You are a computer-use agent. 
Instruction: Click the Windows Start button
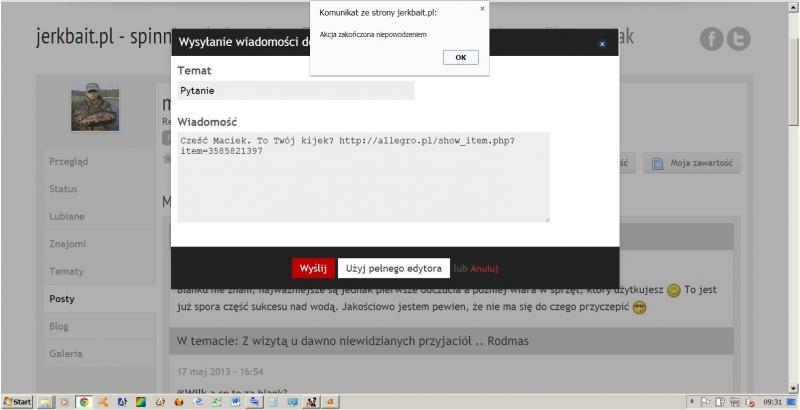point(17,402)
